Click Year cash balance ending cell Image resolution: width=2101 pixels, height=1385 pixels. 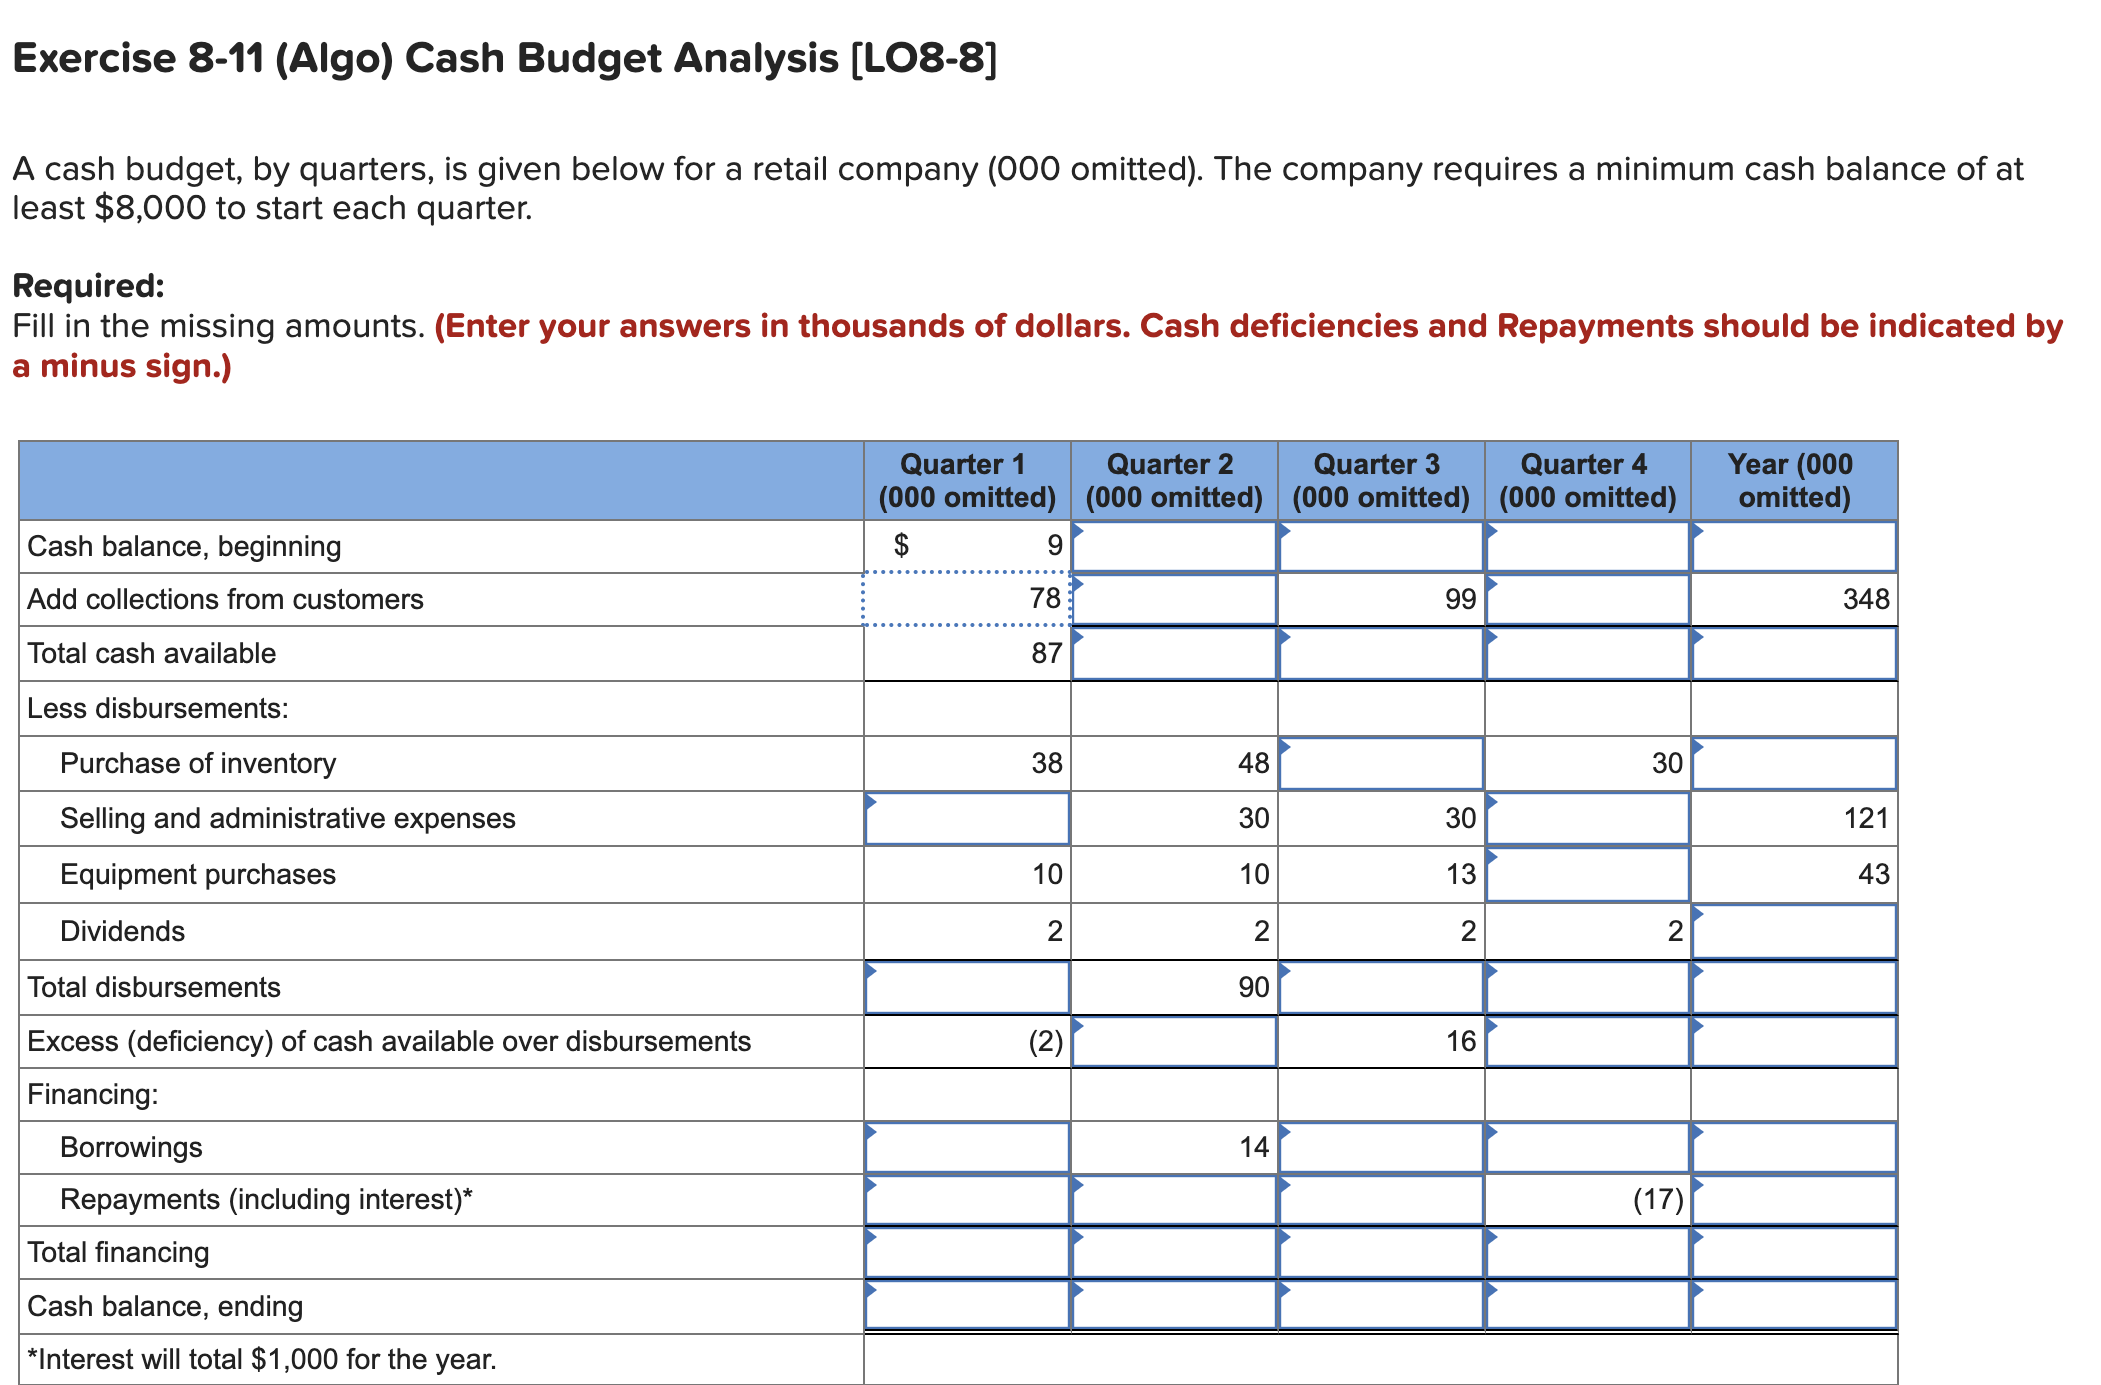click(1794, 1305)
